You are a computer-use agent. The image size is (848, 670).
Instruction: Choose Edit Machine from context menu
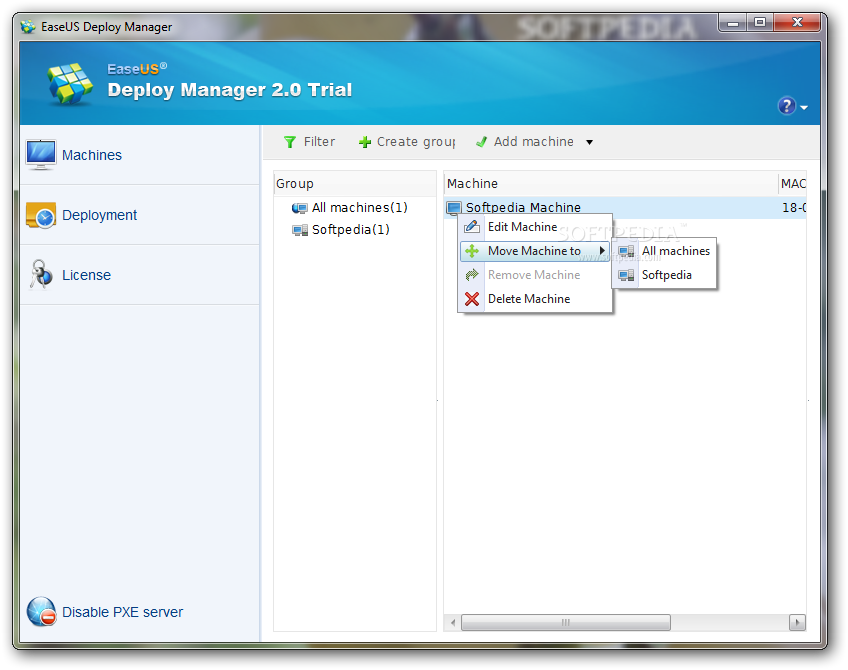click(x=535, y=227)
